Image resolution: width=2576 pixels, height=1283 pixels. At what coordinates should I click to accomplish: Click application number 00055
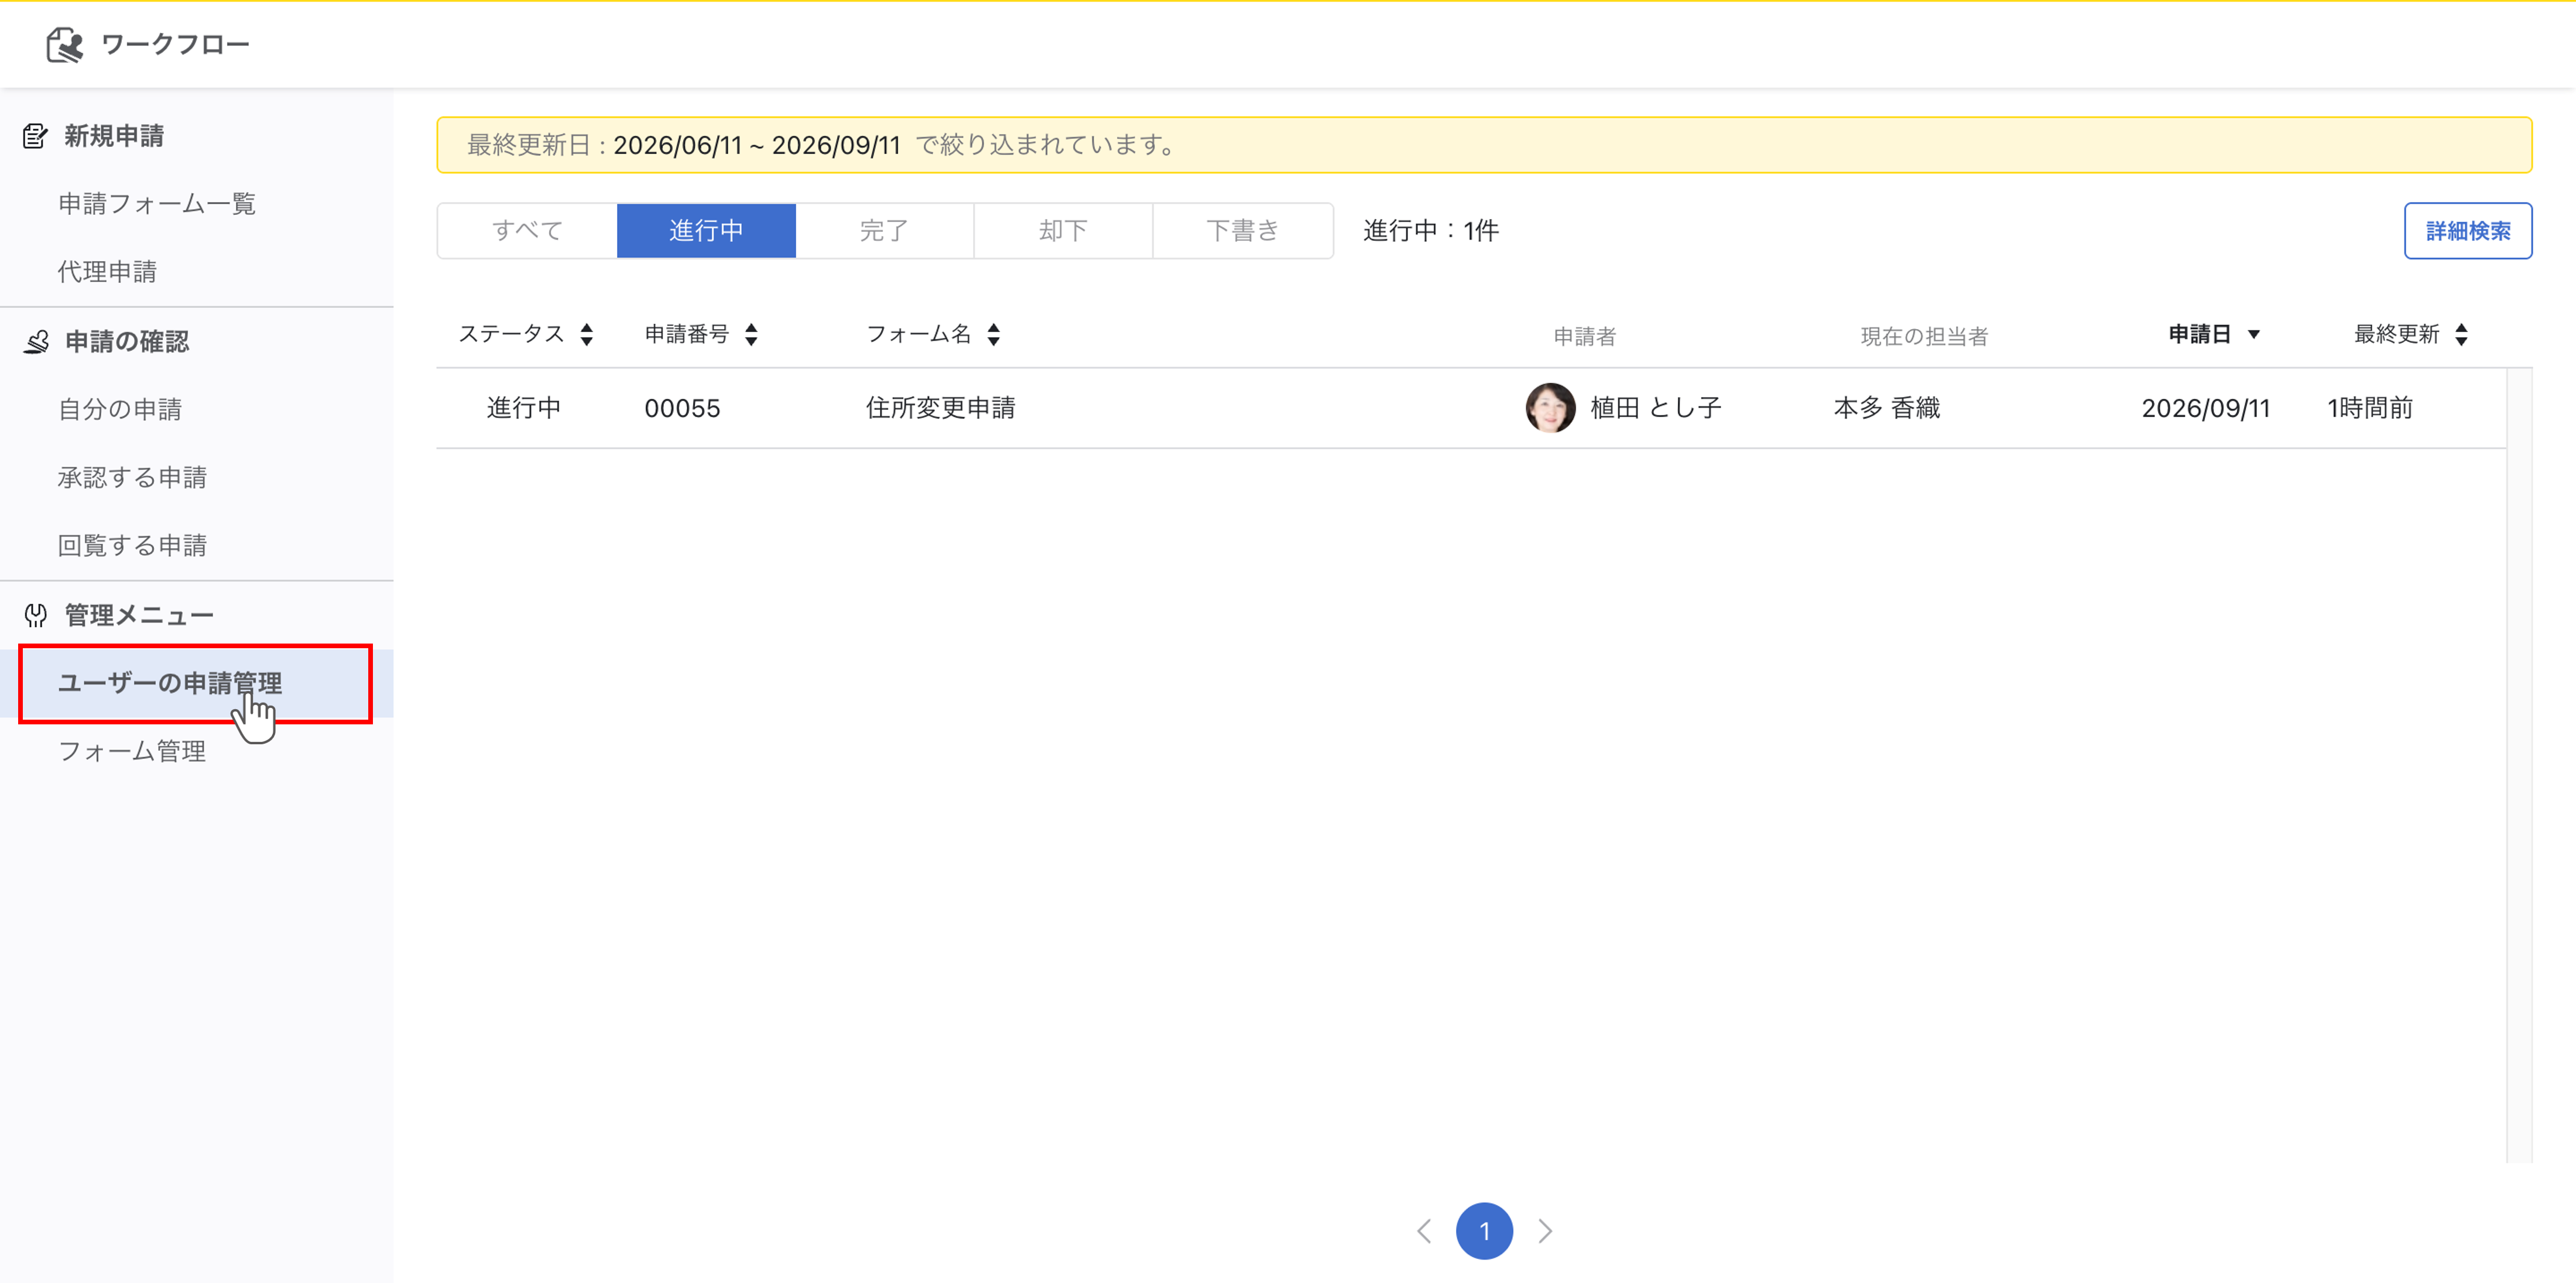[x=682, y=408]
